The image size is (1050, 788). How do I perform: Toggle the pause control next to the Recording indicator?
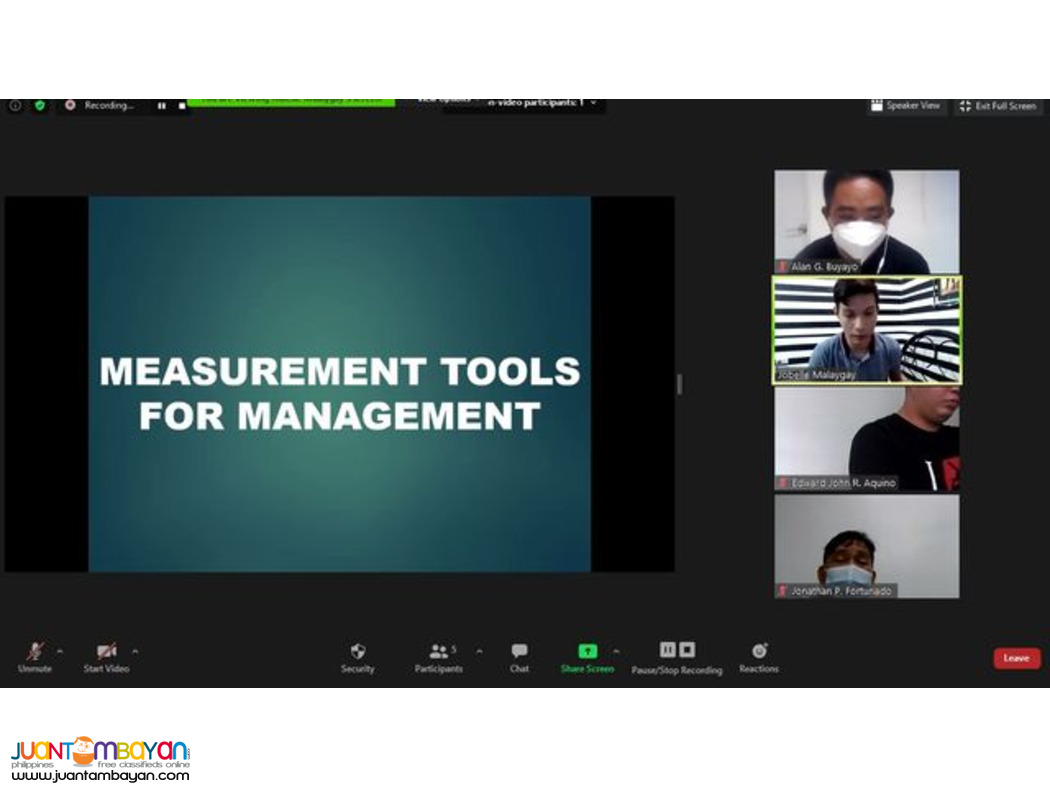point(161,107)
